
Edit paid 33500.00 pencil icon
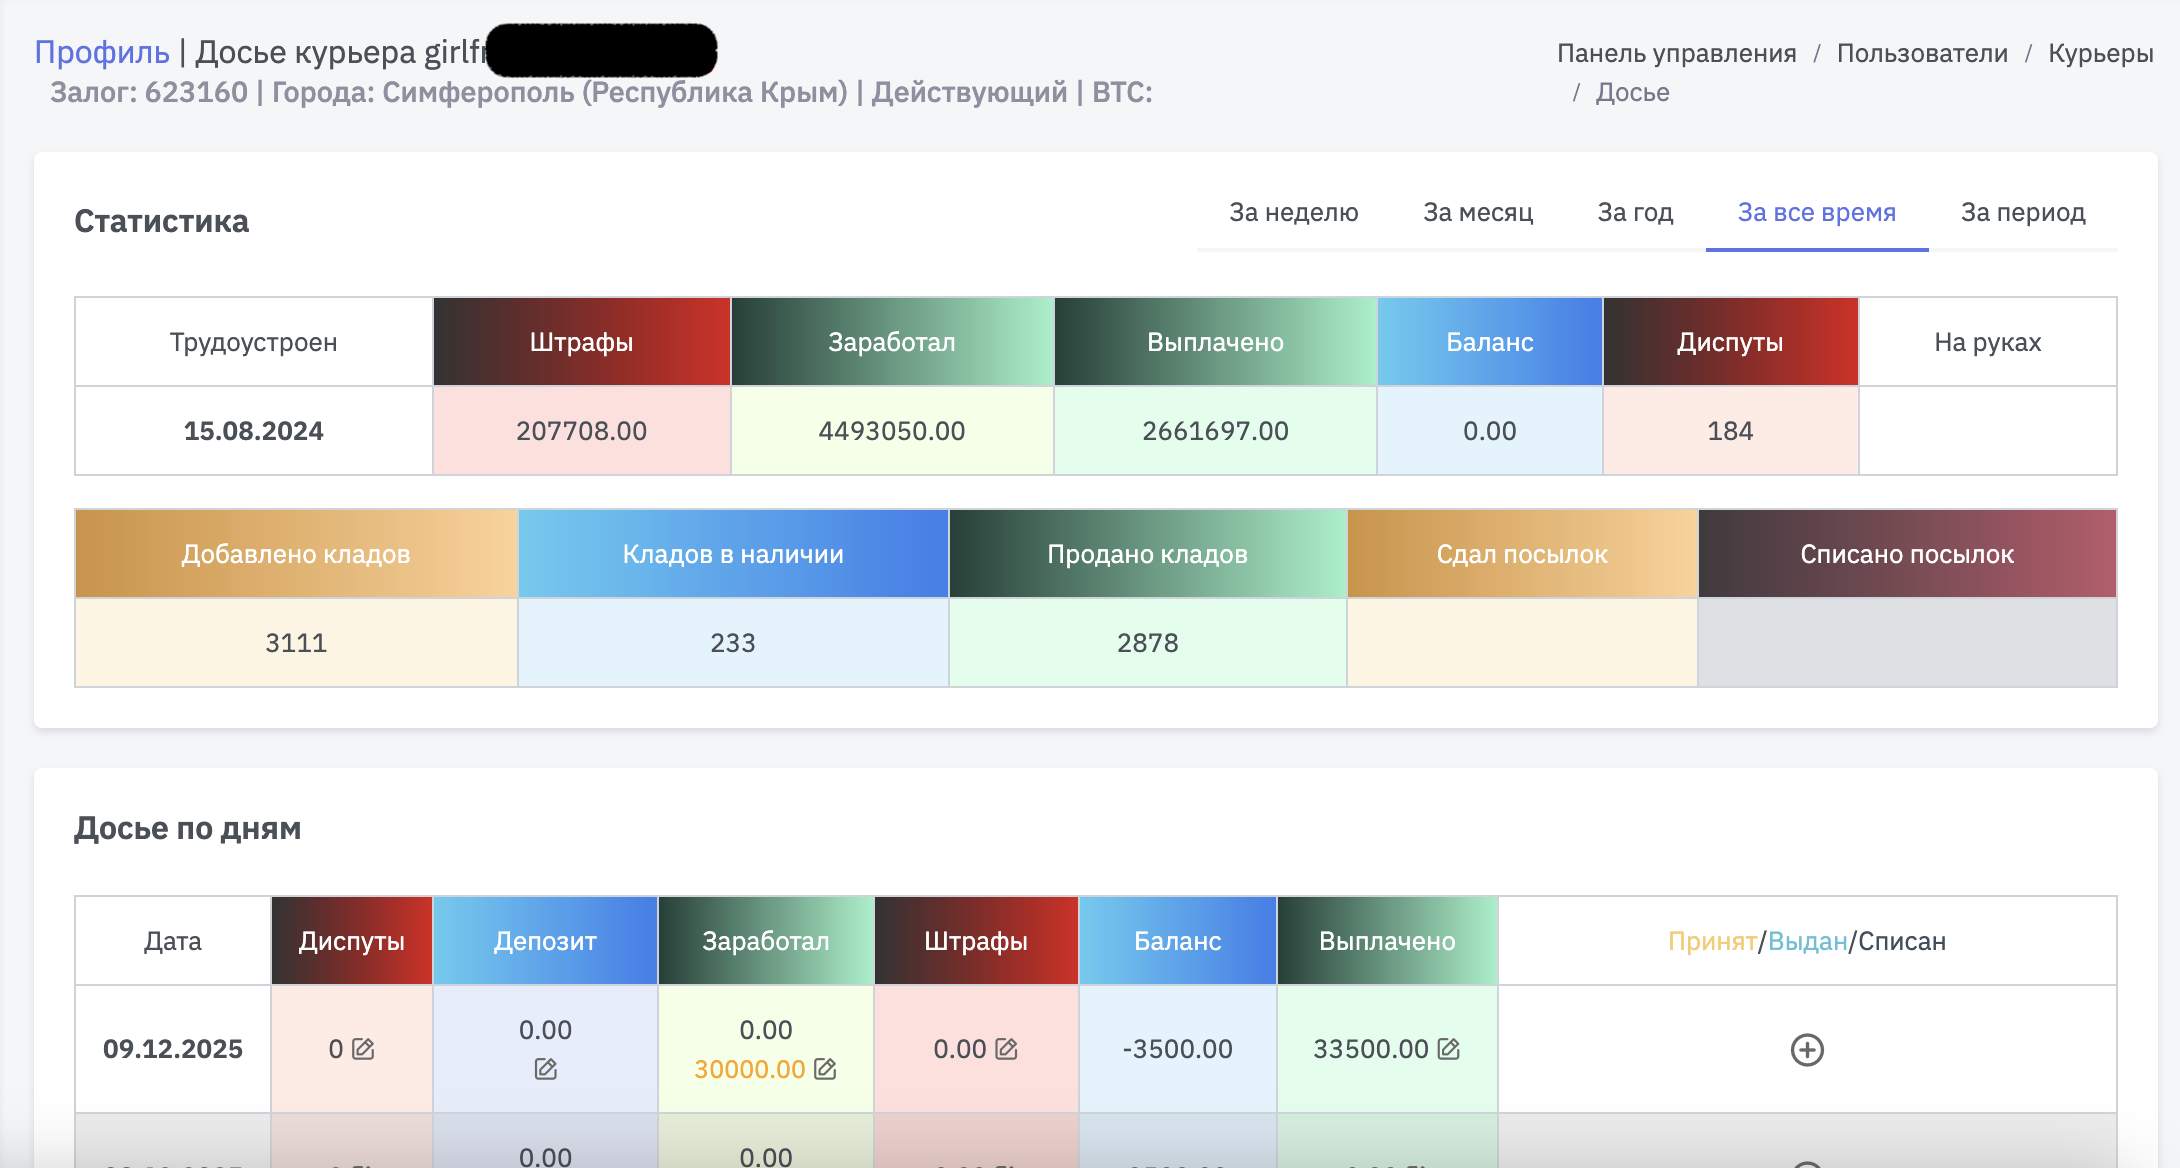1448,1049
